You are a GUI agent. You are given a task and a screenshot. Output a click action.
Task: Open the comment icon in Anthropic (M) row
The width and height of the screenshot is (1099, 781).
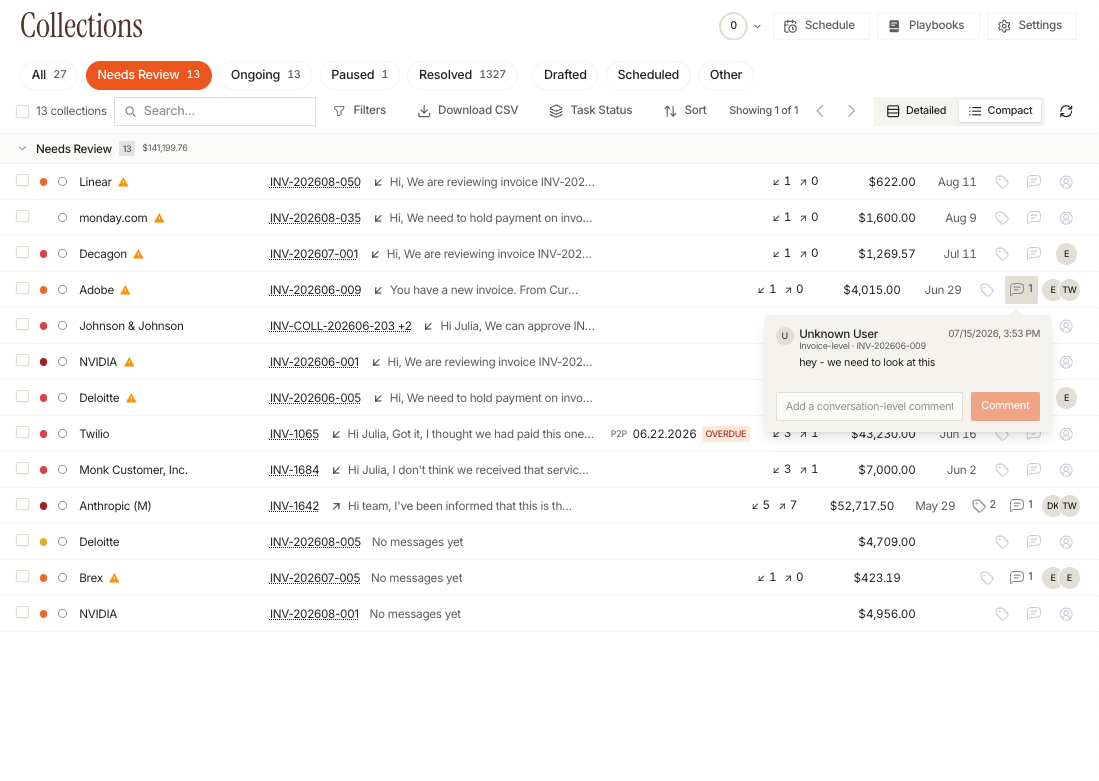coord(1021,505)
